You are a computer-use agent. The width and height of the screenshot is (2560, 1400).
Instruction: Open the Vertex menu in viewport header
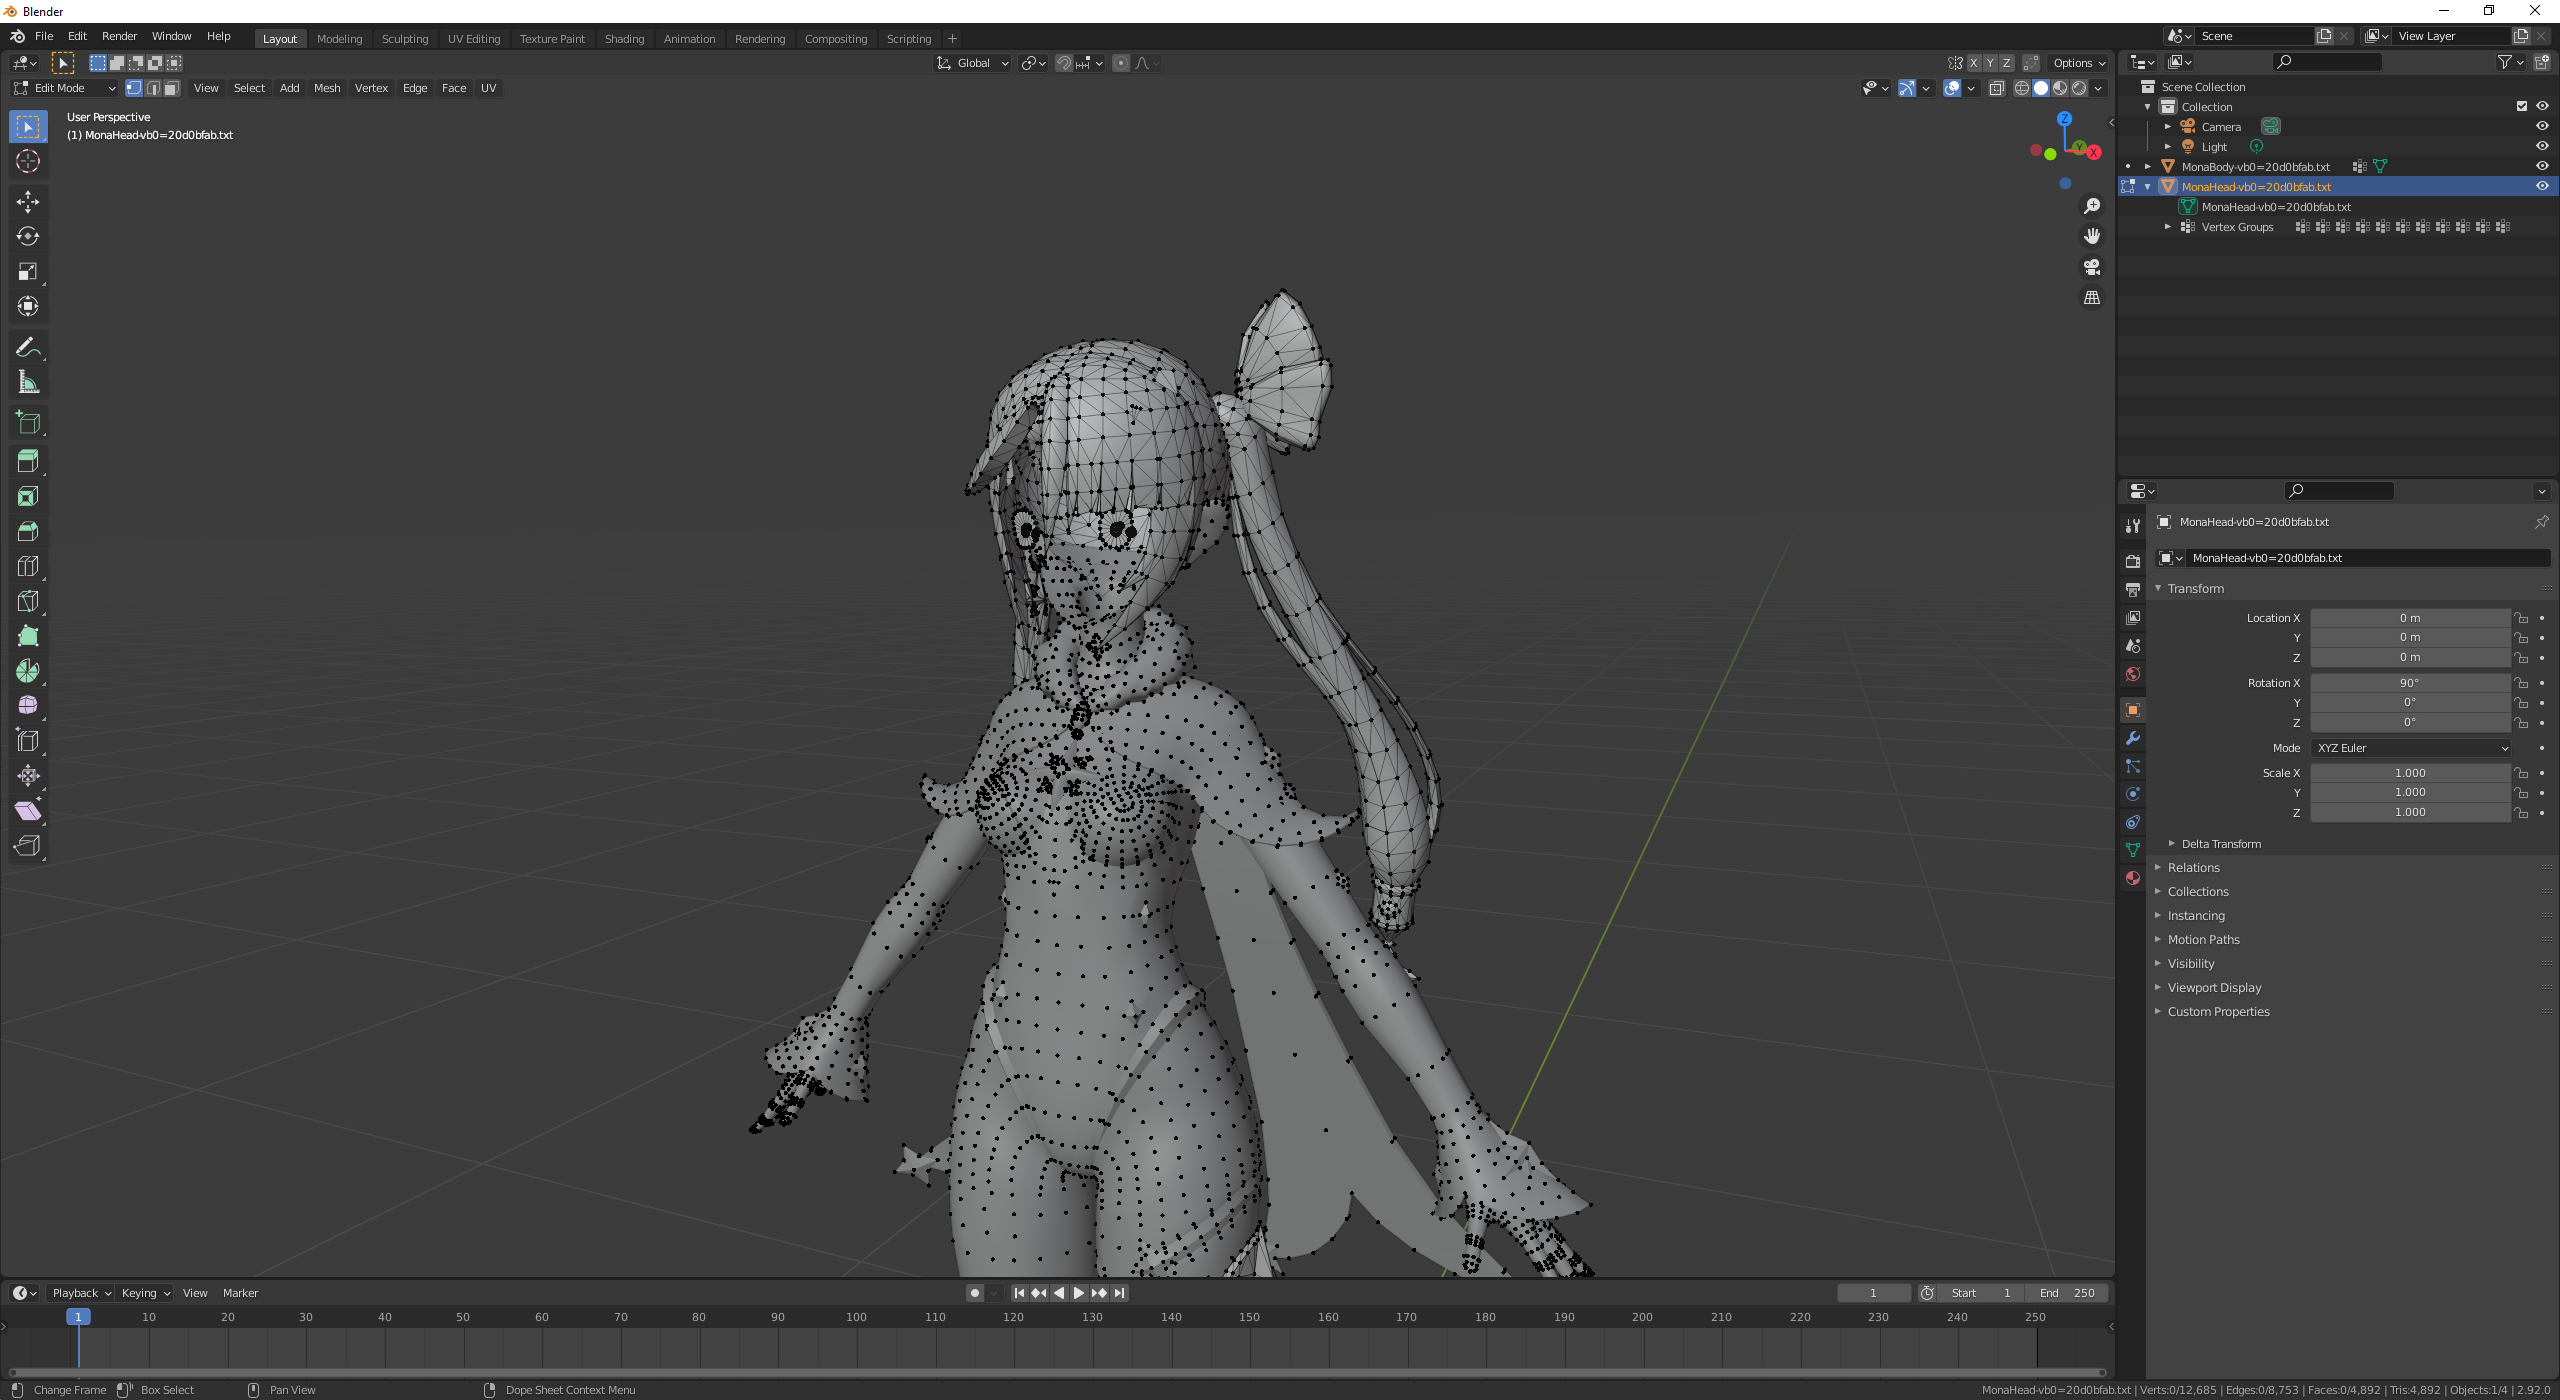pos(371,88)
